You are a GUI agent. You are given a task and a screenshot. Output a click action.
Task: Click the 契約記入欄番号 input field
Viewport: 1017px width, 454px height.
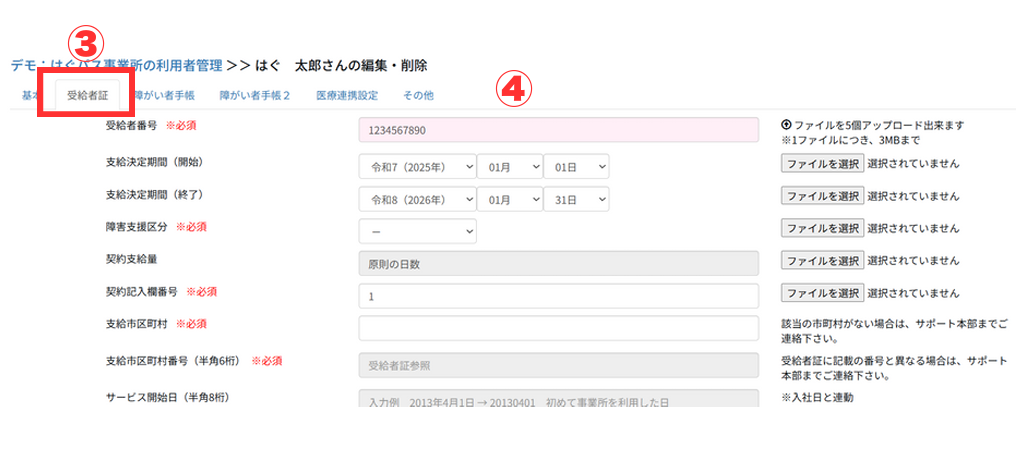pos(558,296)
